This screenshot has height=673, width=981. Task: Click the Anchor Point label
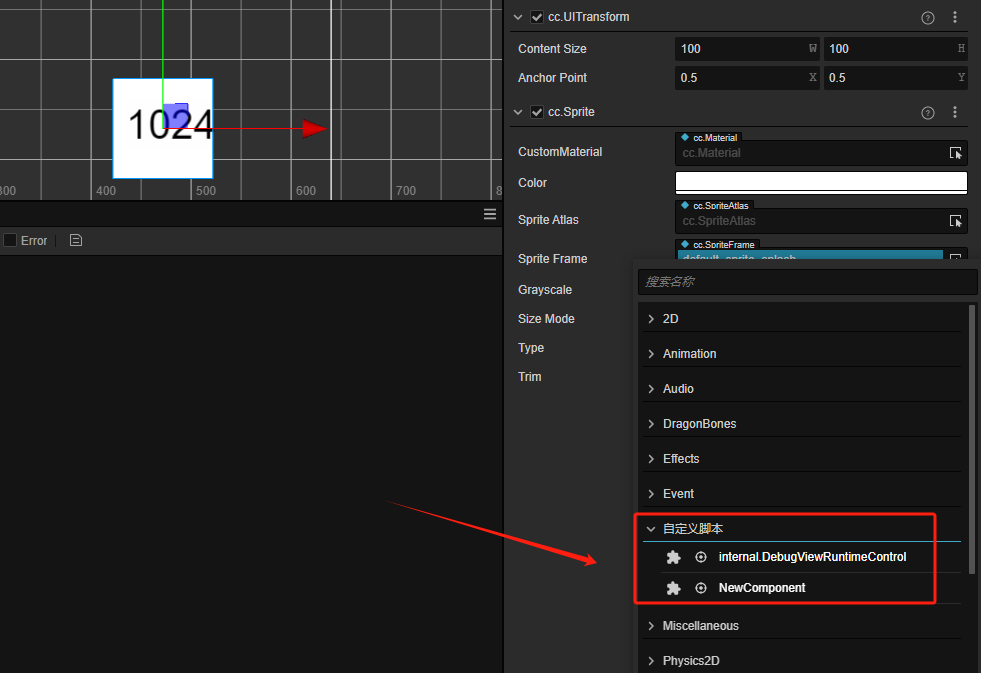pyautogui.click(x=552, y=78)
